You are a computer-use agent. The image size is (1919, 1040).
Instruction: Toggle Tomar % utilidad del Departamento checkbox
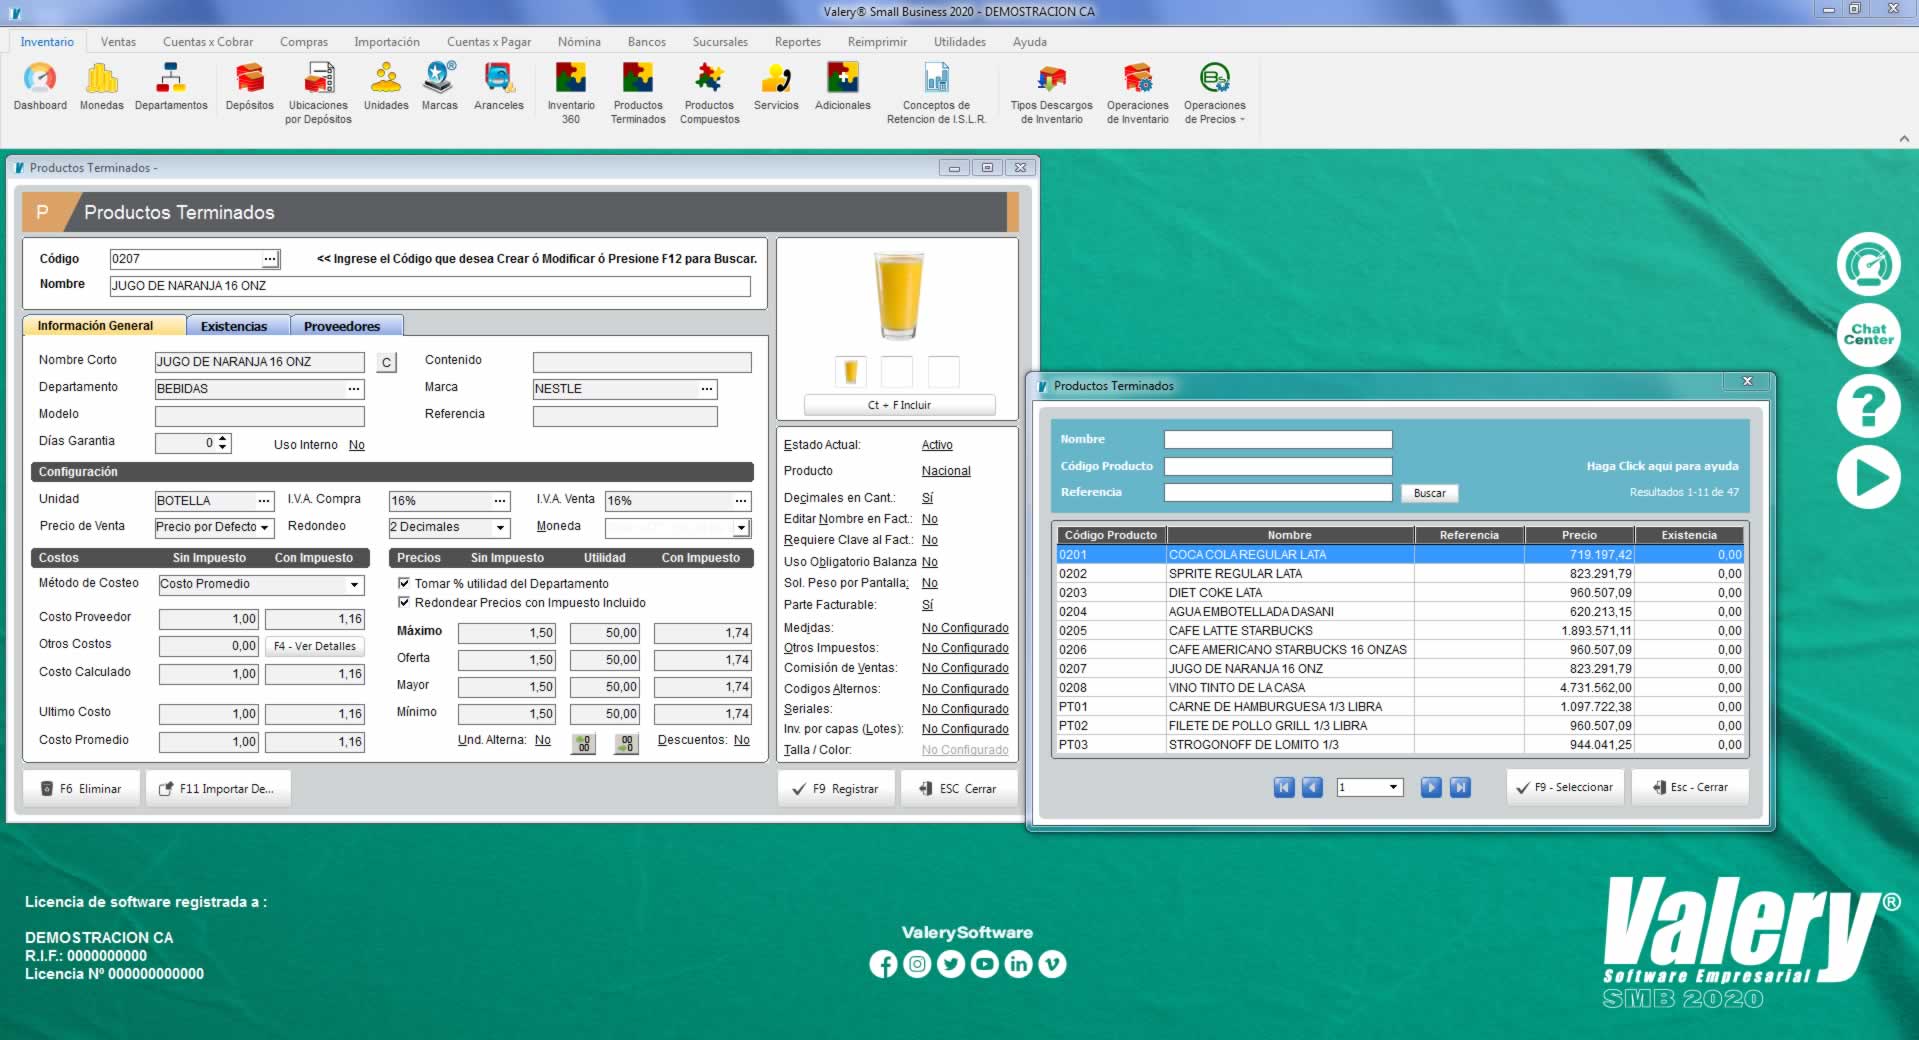point(404,583)
